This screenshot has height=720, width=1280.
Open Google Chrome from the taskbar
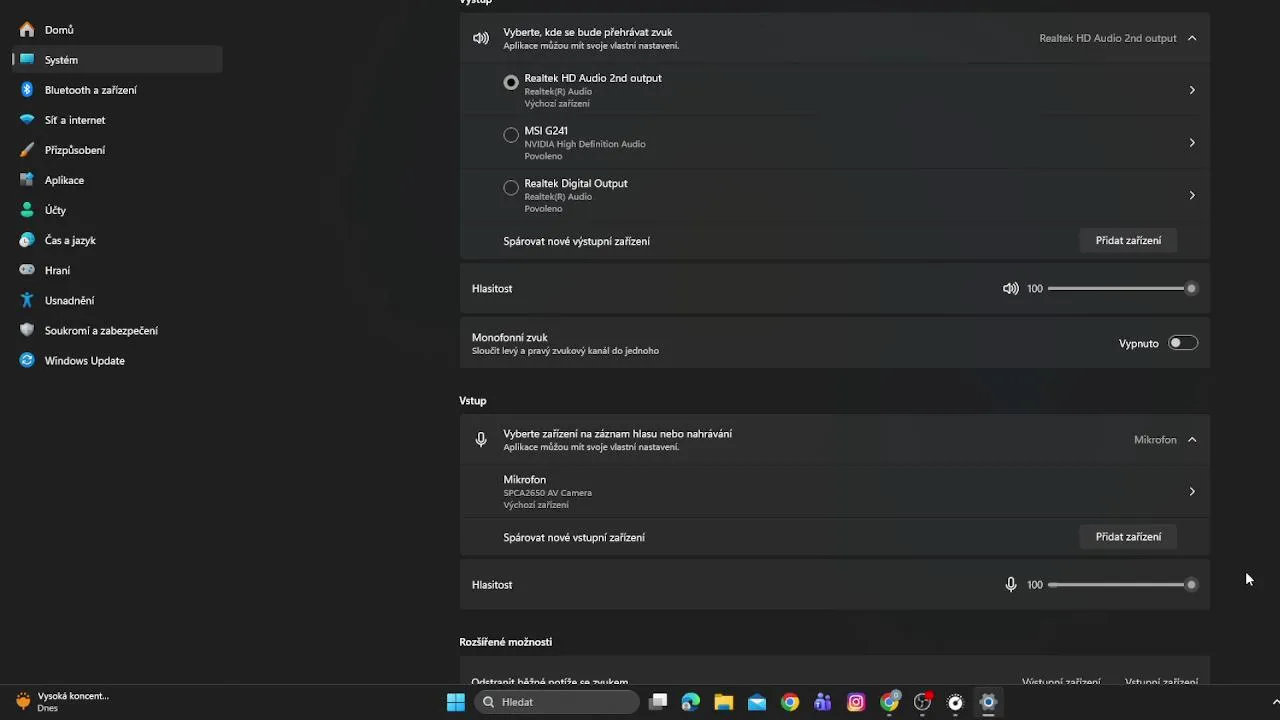click(x=790, y=702)
